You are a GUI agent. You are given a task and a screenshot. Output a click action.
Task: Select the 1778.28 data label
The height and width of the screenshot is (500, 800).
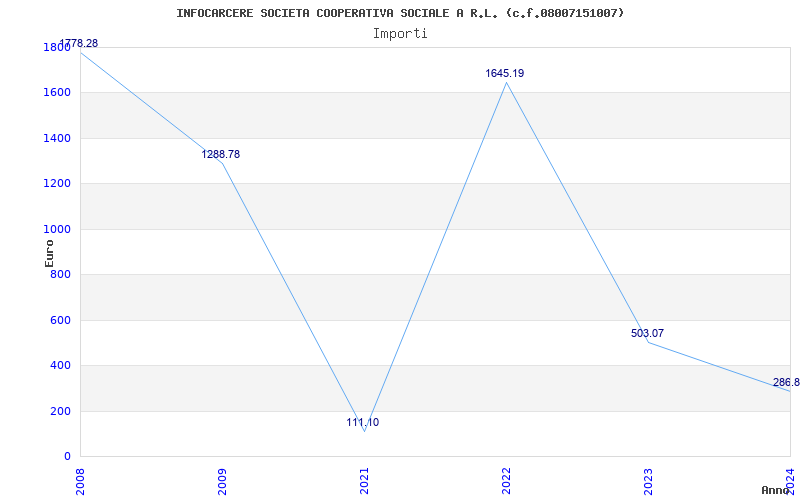79,43
